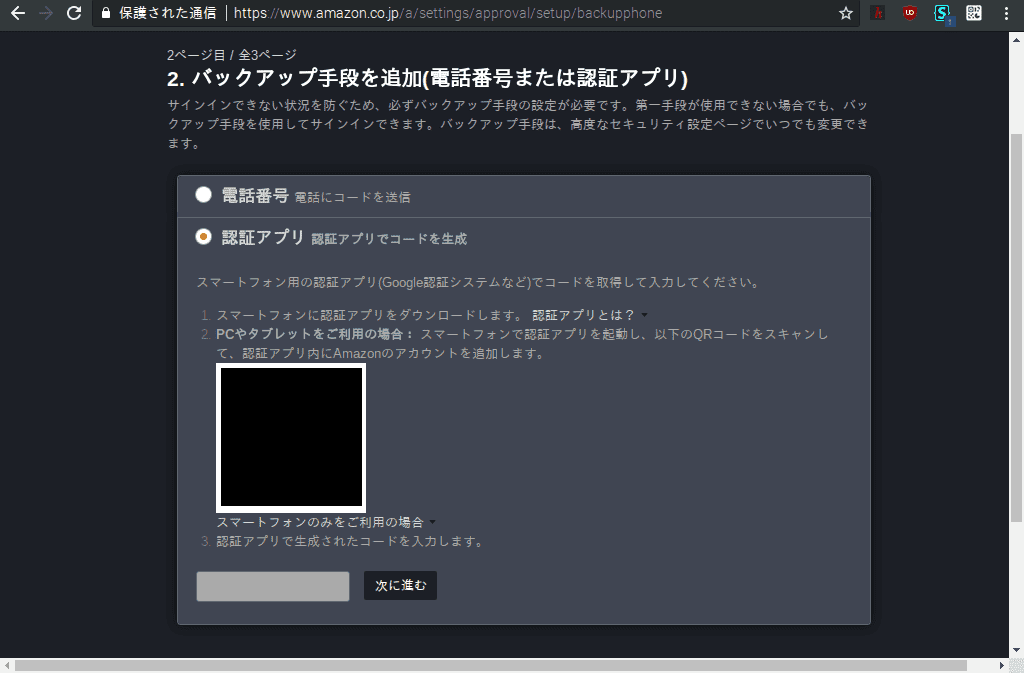Reload the Amazon settings page
1024x673 pixels.
(74, 13)
